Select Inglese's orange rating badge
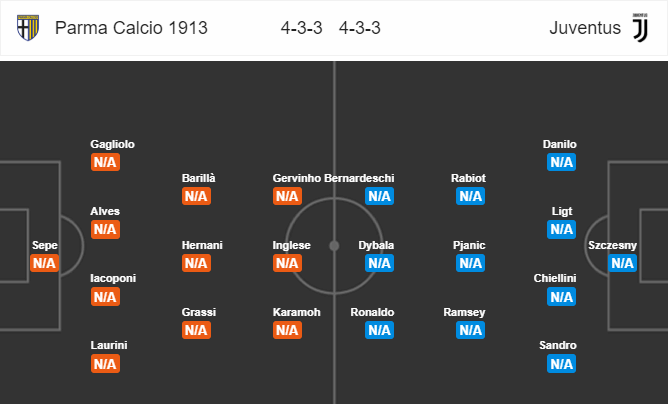 pos(287,263)
